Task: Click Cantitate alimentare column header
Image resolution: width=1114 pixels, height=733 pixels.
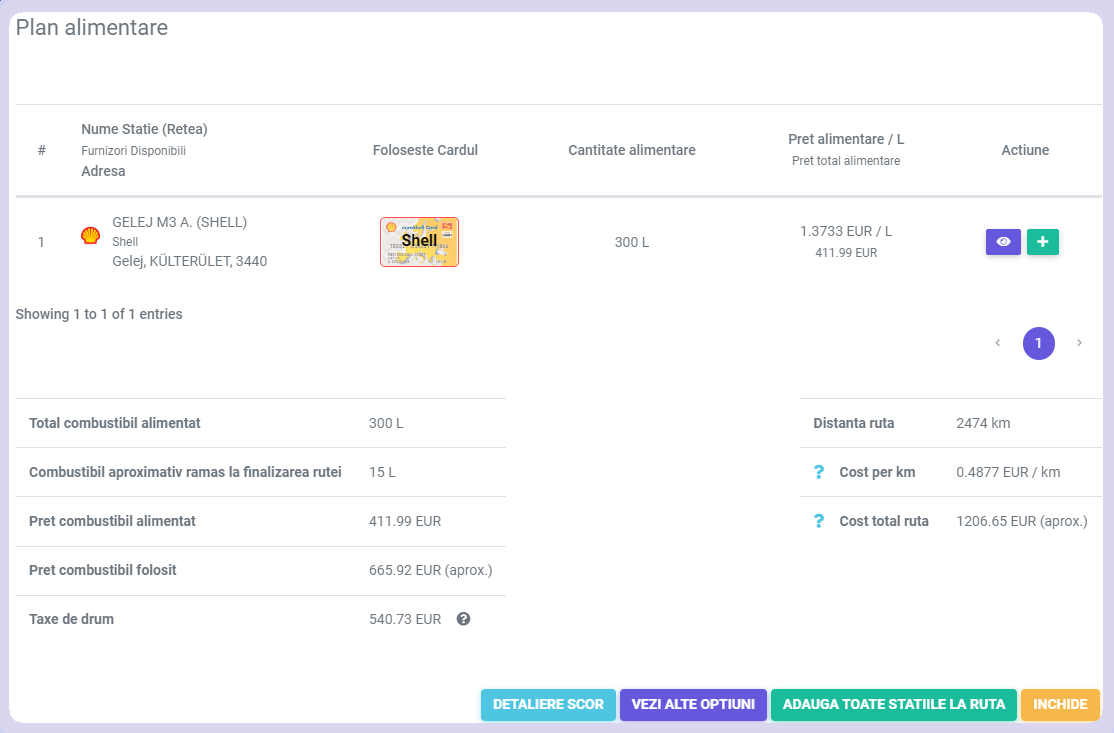Action: coord(632,150)
